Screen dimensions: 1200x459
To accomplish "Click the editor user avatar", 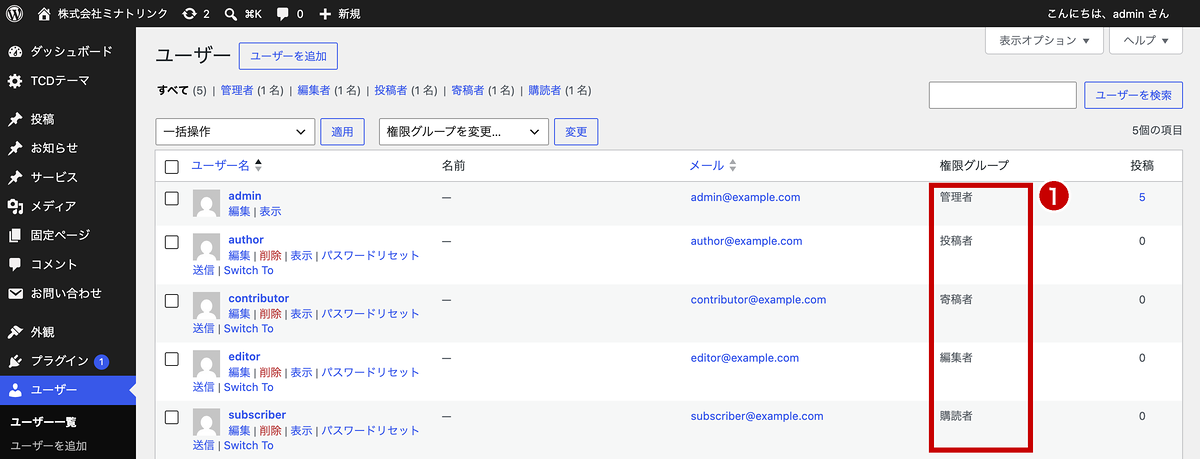I will click(206, 364).
